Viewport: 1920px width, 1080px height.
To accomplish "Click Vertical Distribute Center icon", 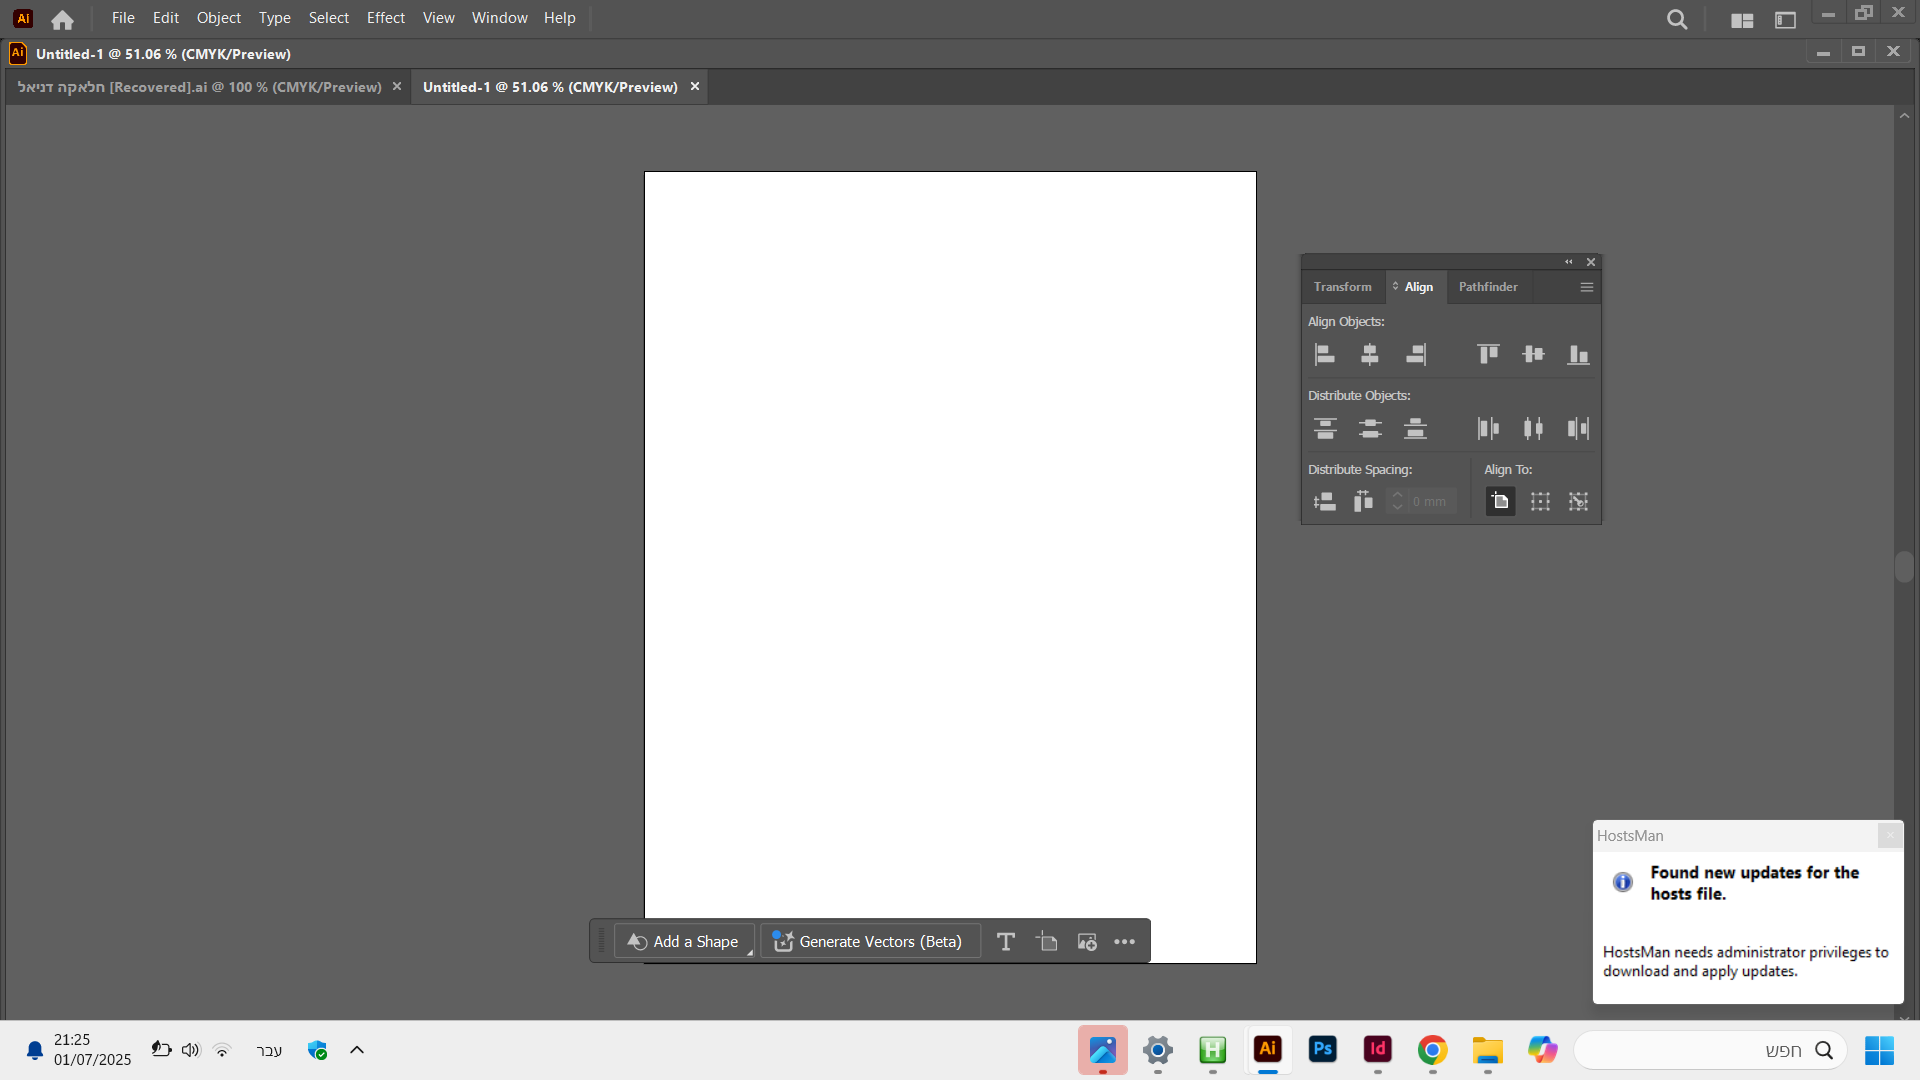I will 1370,429.
